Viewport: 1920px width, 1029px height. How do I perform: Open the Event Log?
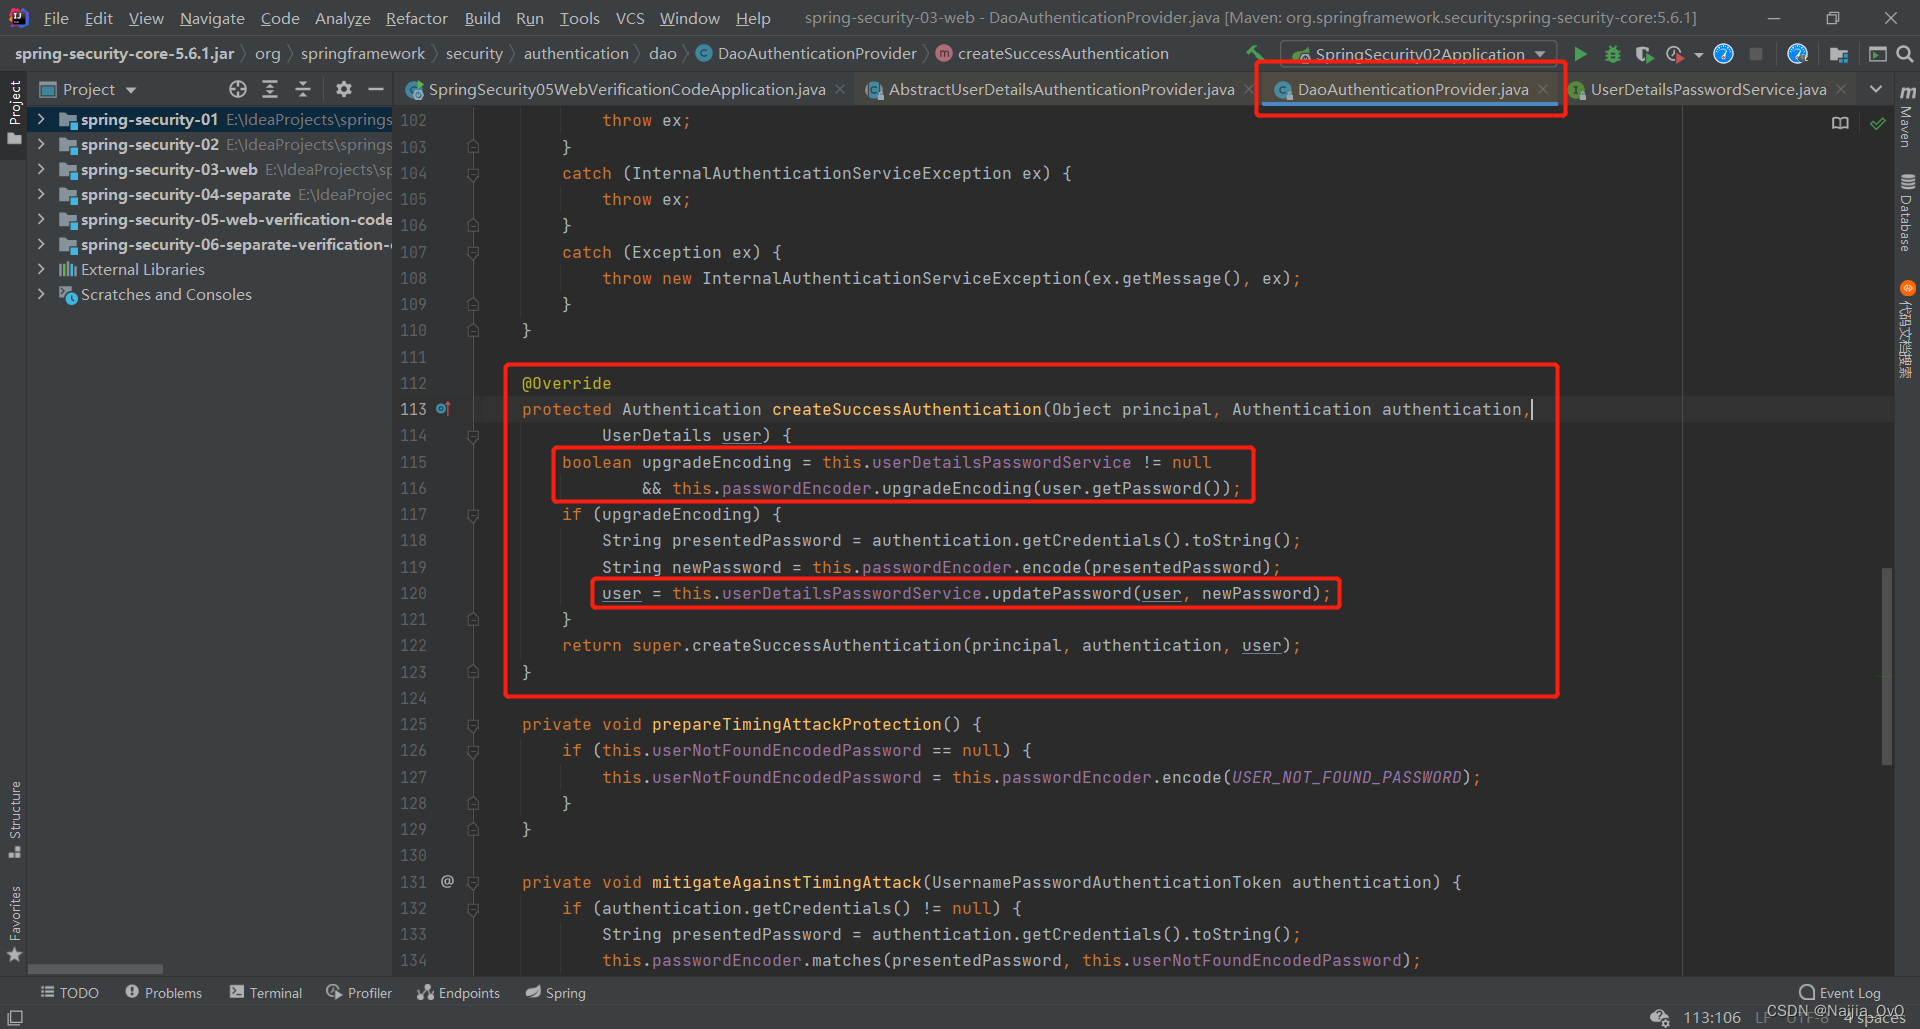1839,992
